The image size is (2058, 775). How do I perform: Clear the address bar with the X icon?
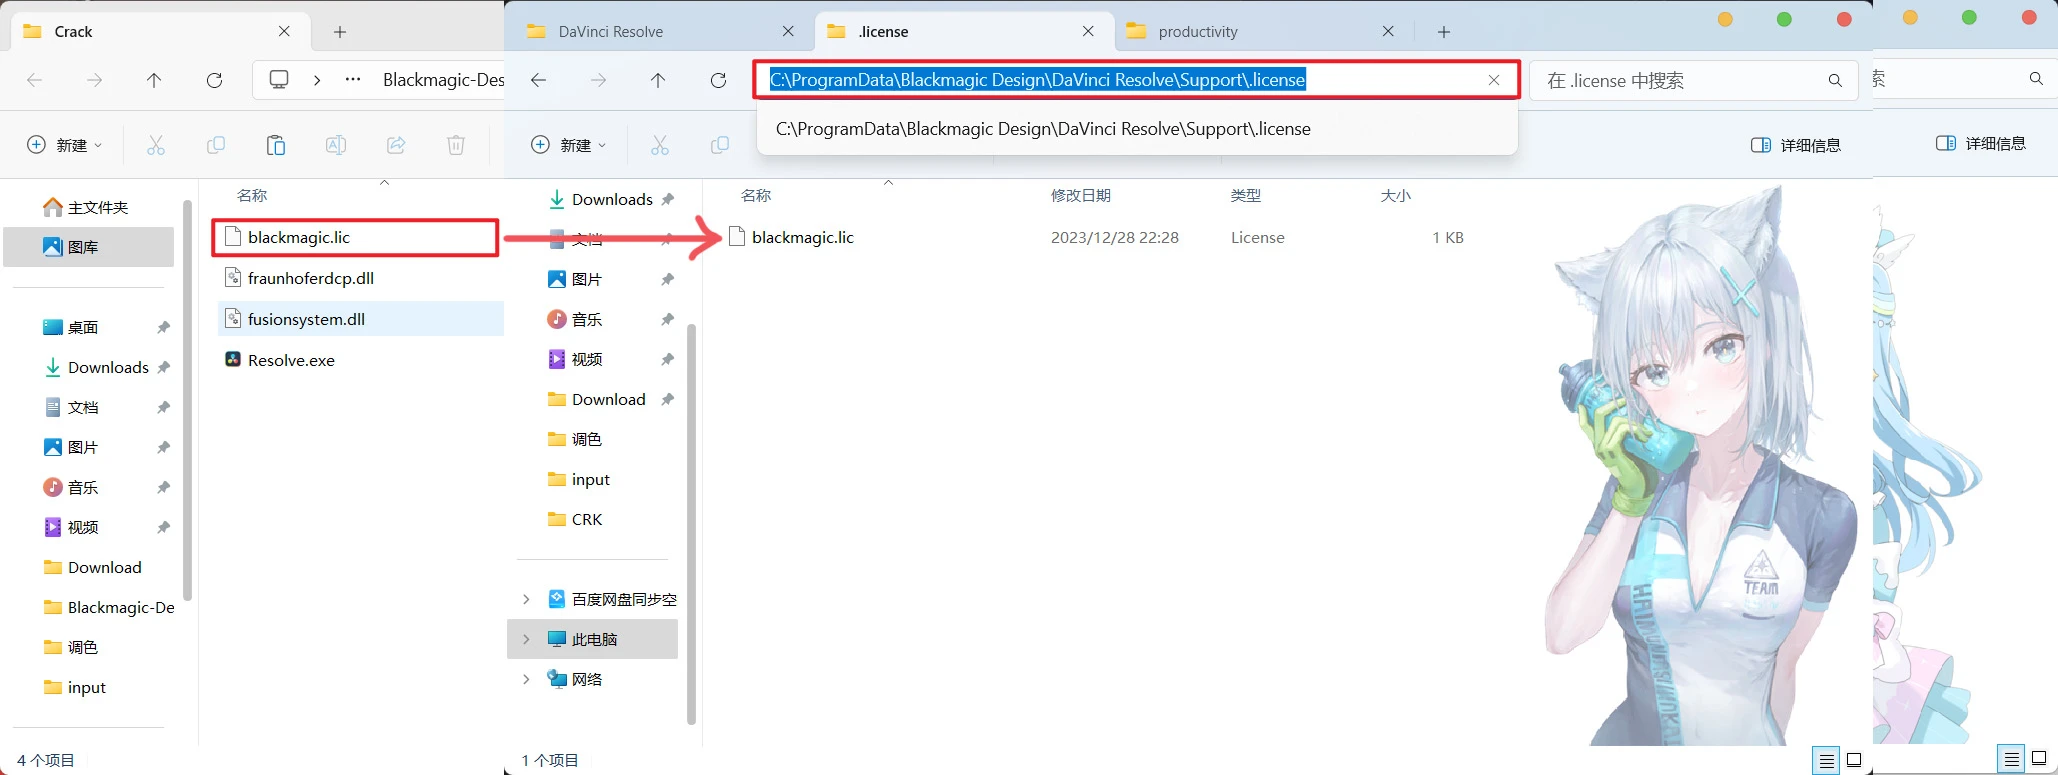1494,80
